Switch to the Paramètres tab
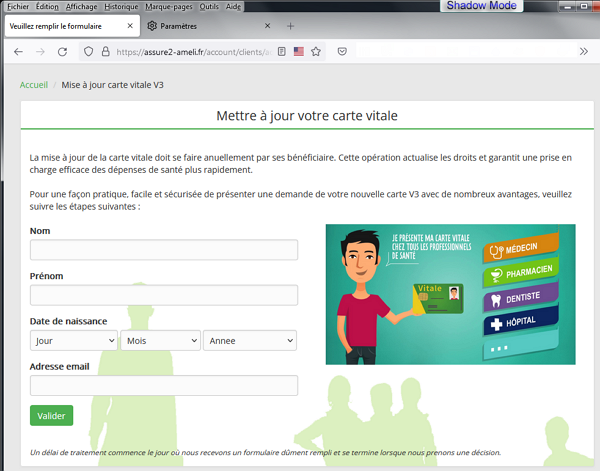The width and height of the screenshot is (600, 471). click(x=185, y=25)
